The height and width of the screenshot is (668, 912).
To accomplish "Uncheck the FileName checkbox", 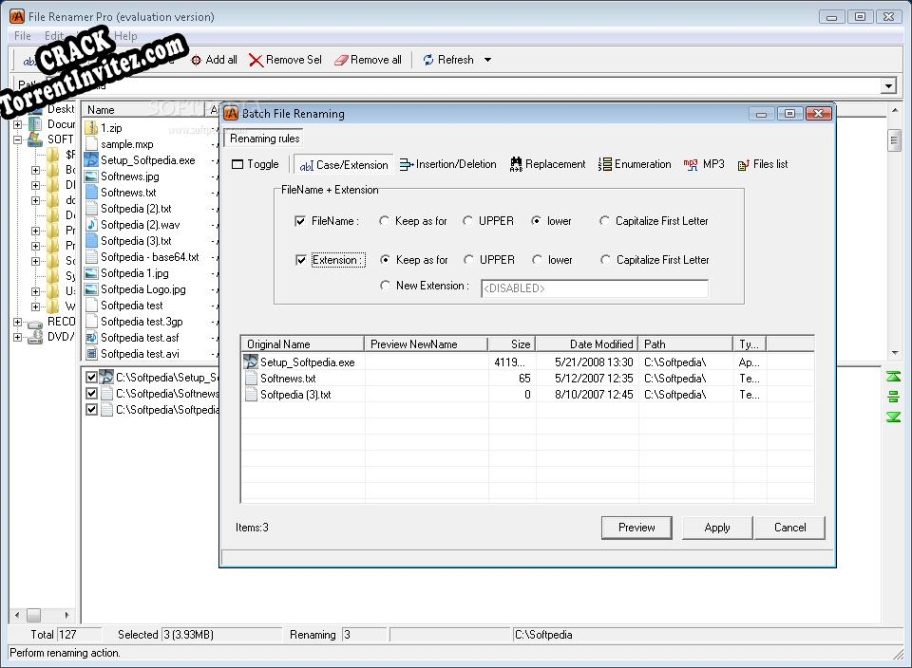I will pos(299,221).
